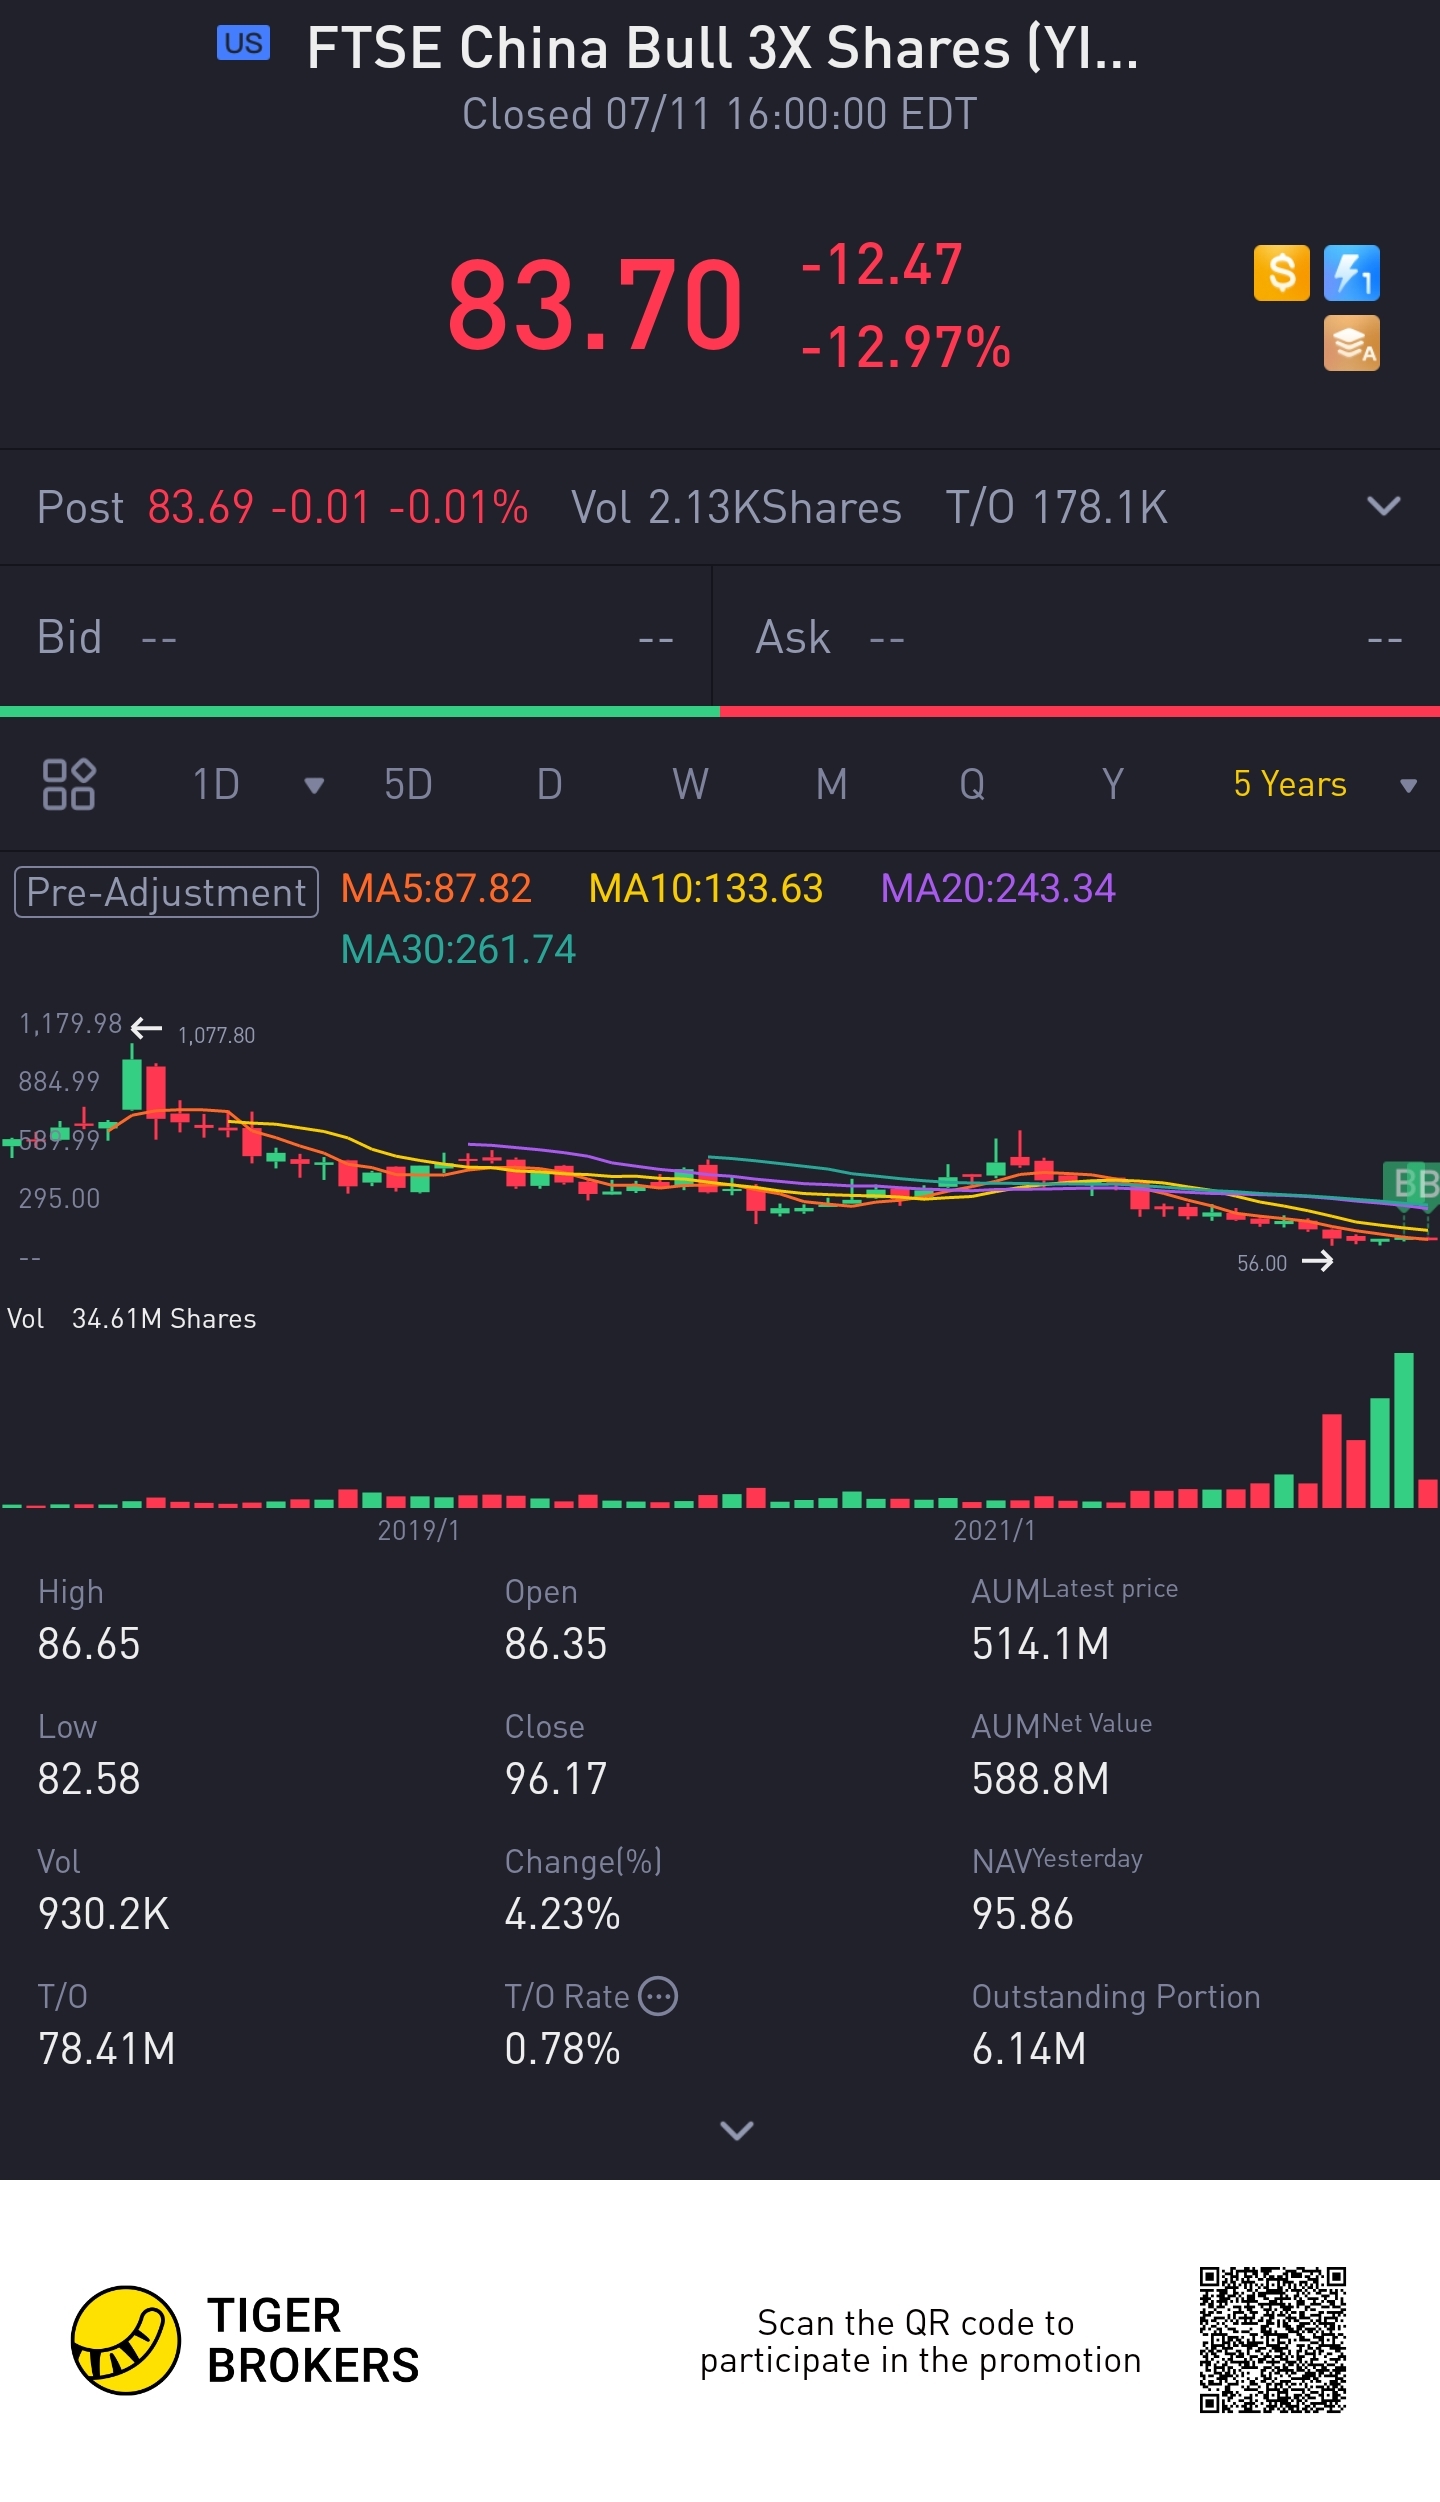Open T/O Rate info bubble icon
The width and height of the screenshot is (1440, 2502).
(x=658, y=1996)
